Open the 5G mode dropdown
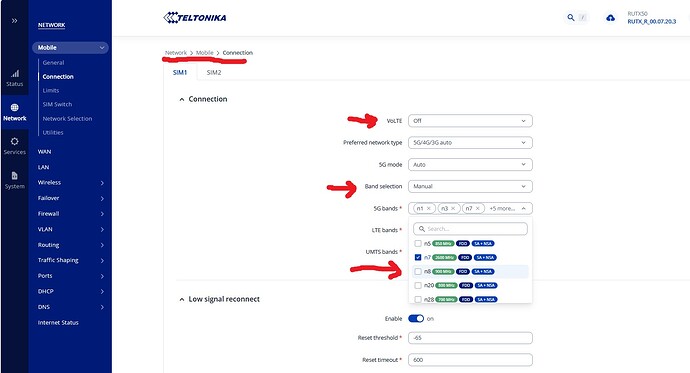This screenshot has width=690, height=373. (x=470, y=165)
